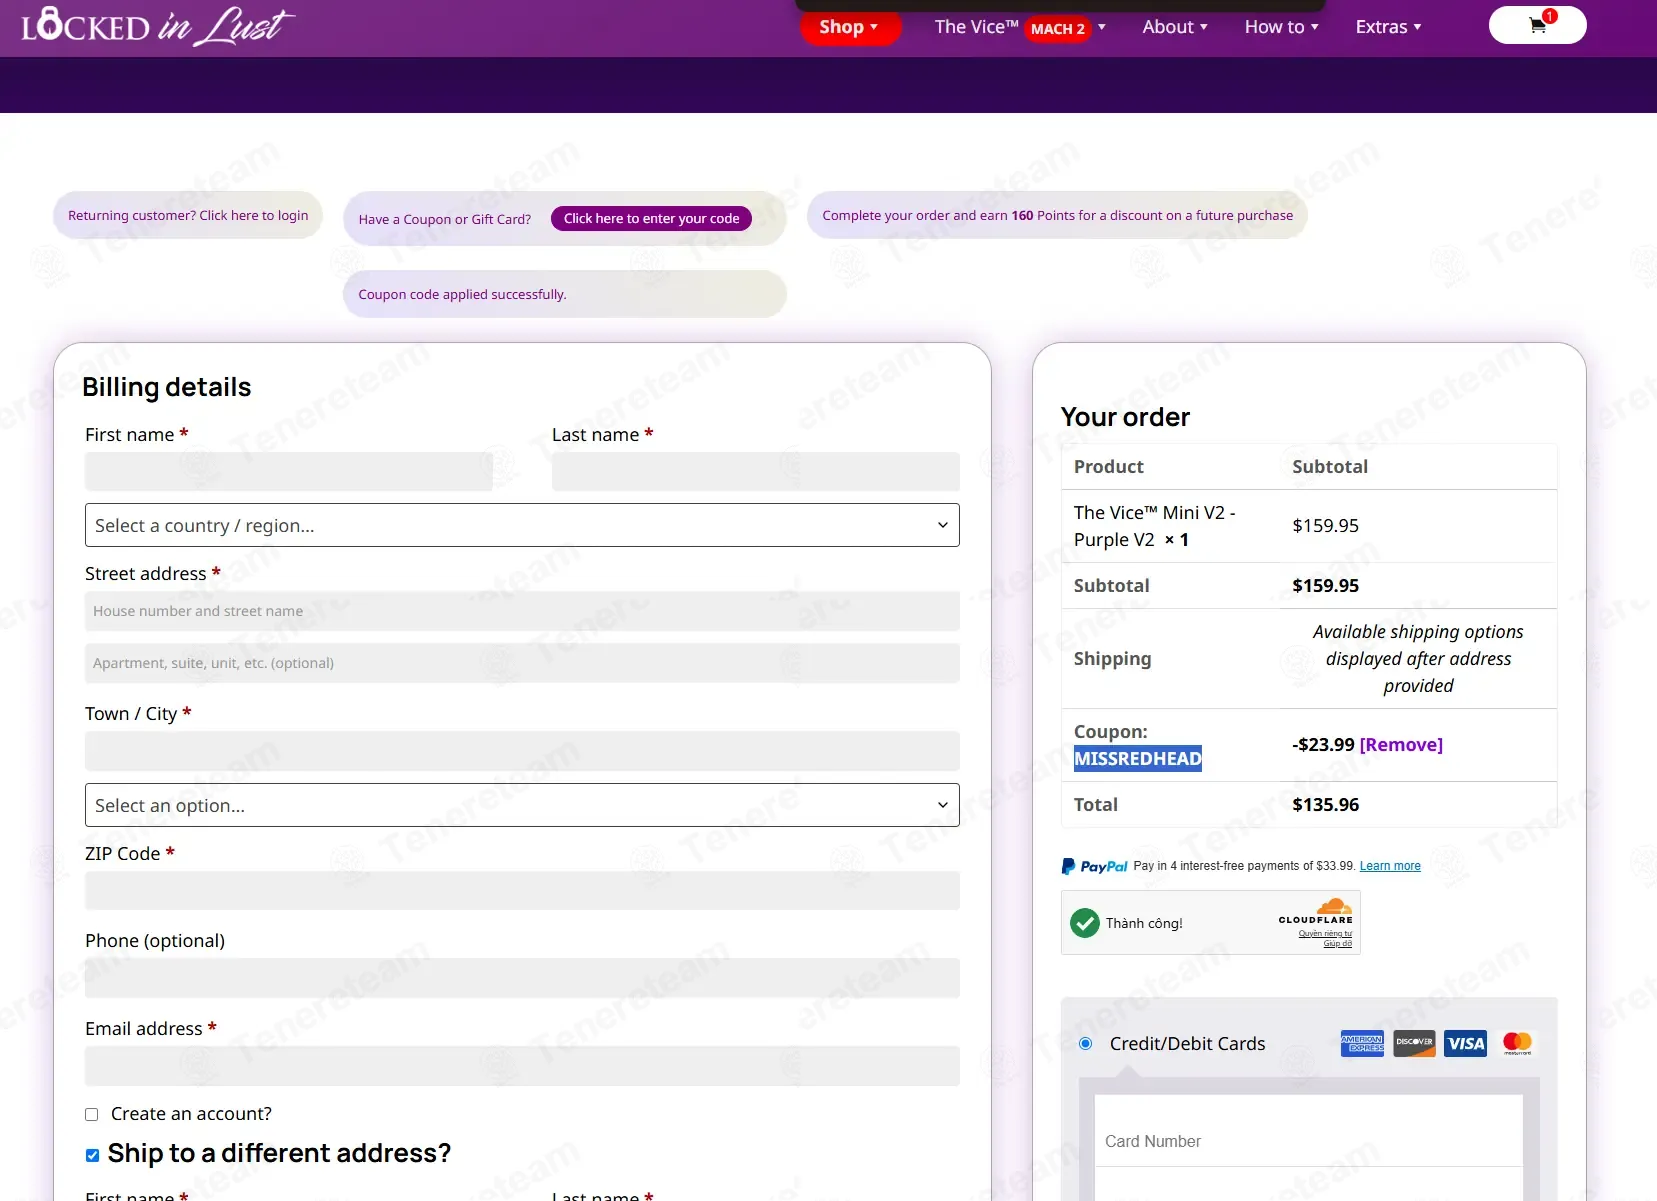Viewport: 1657px width, 1201px height.
Task: Click the Discover card icon
Action: pyautogui.click(x=1414, y=1043)
